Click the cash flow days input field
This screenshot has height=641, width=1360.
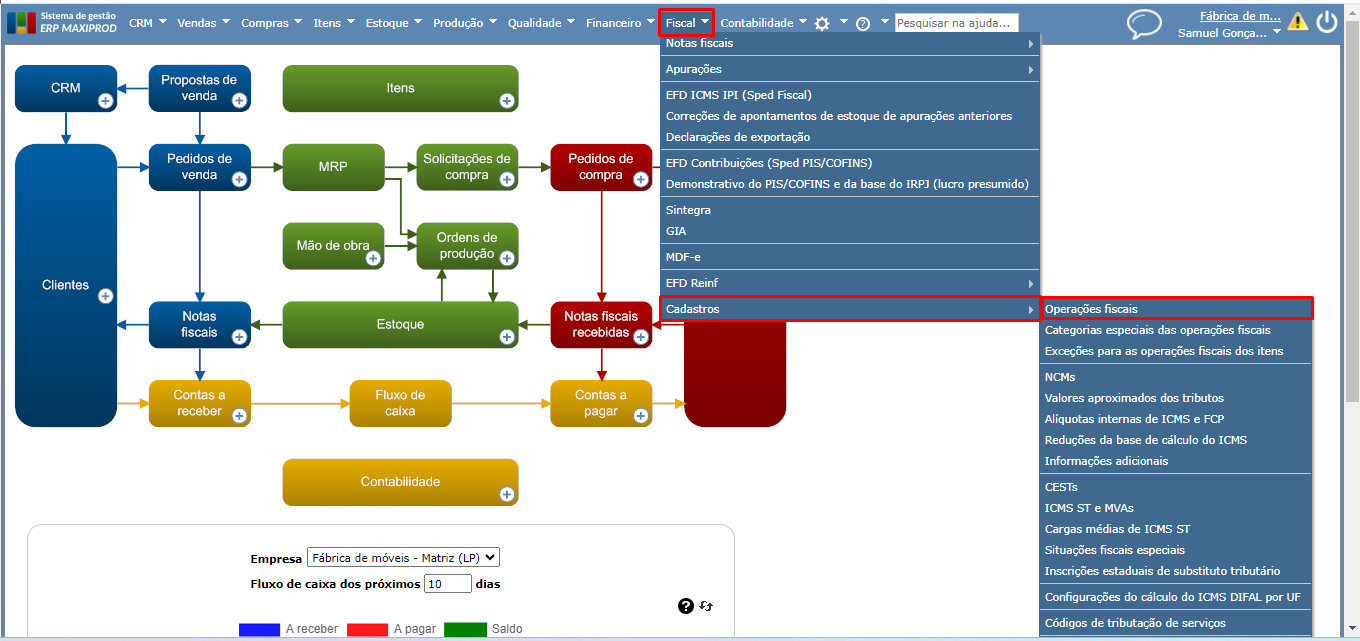(x=448, y=584)
